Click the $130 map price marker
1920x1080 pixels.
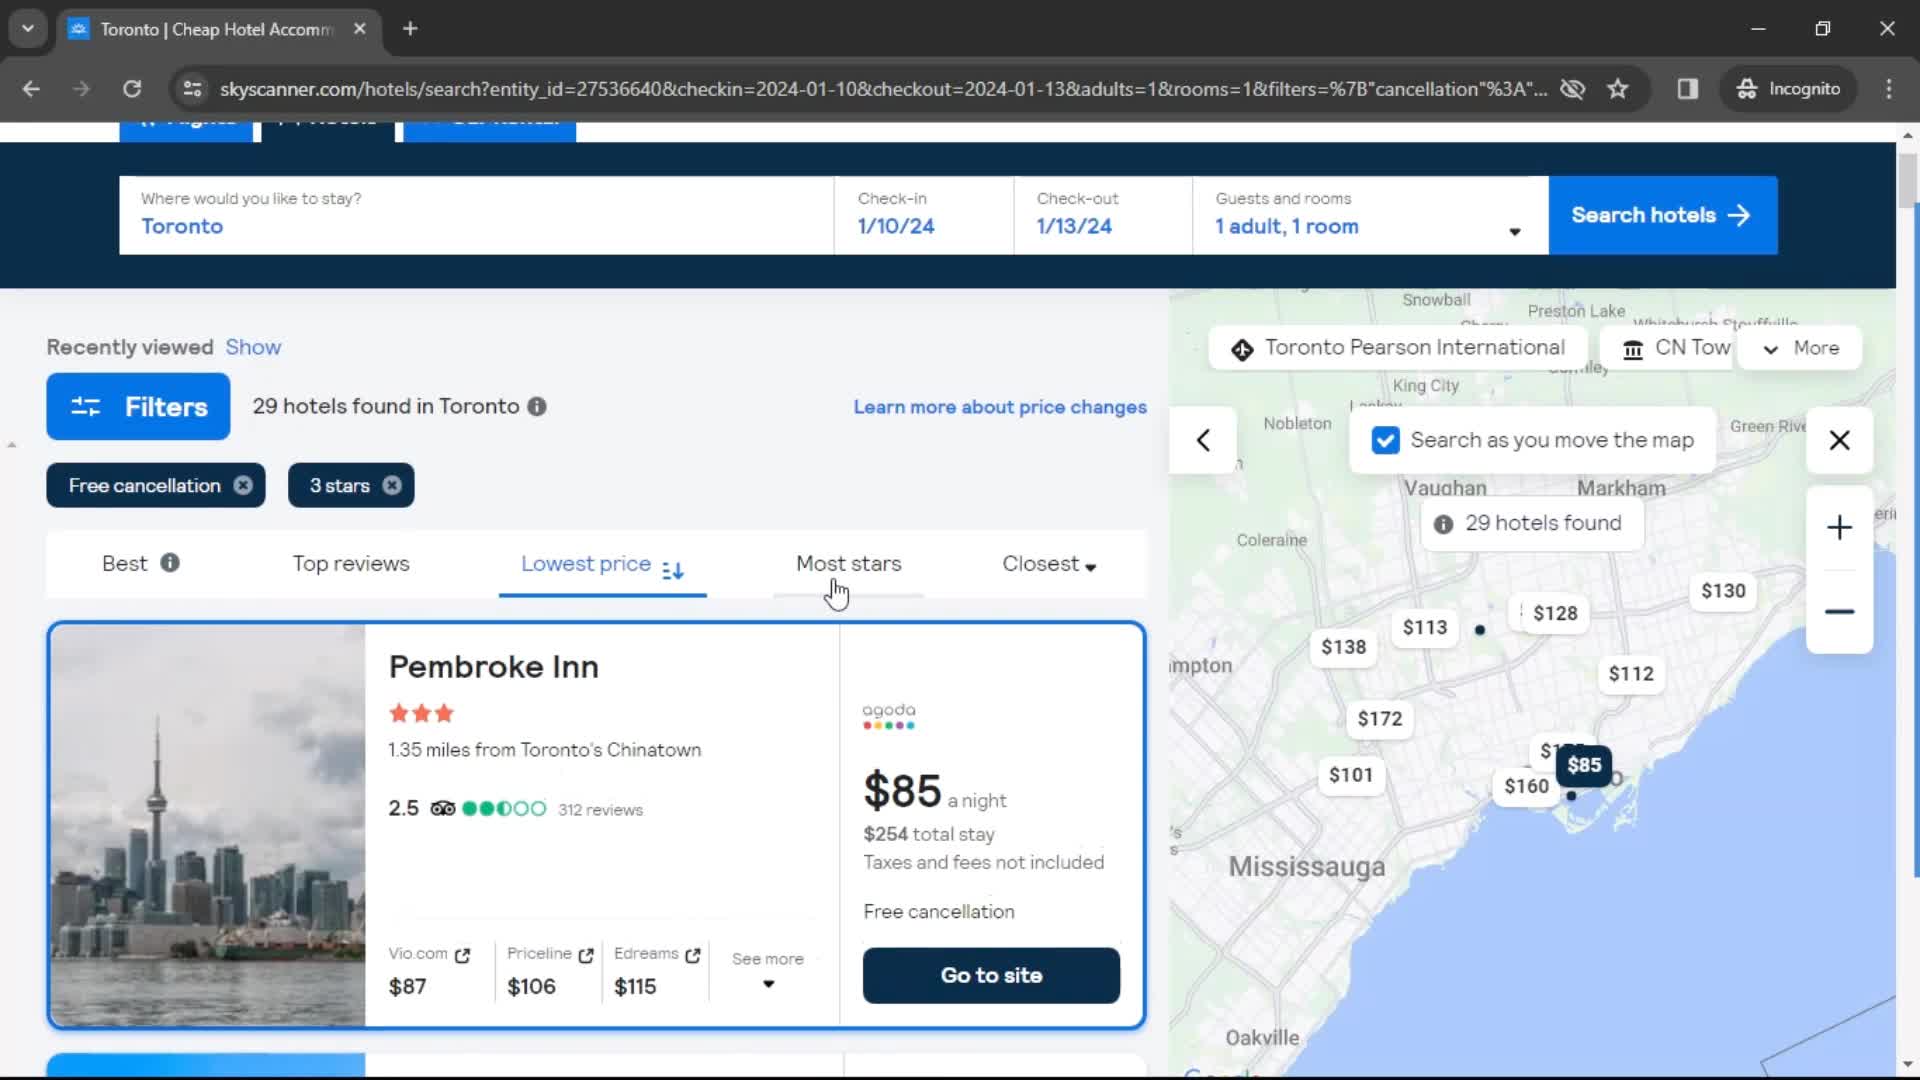tap(1723, 591)
